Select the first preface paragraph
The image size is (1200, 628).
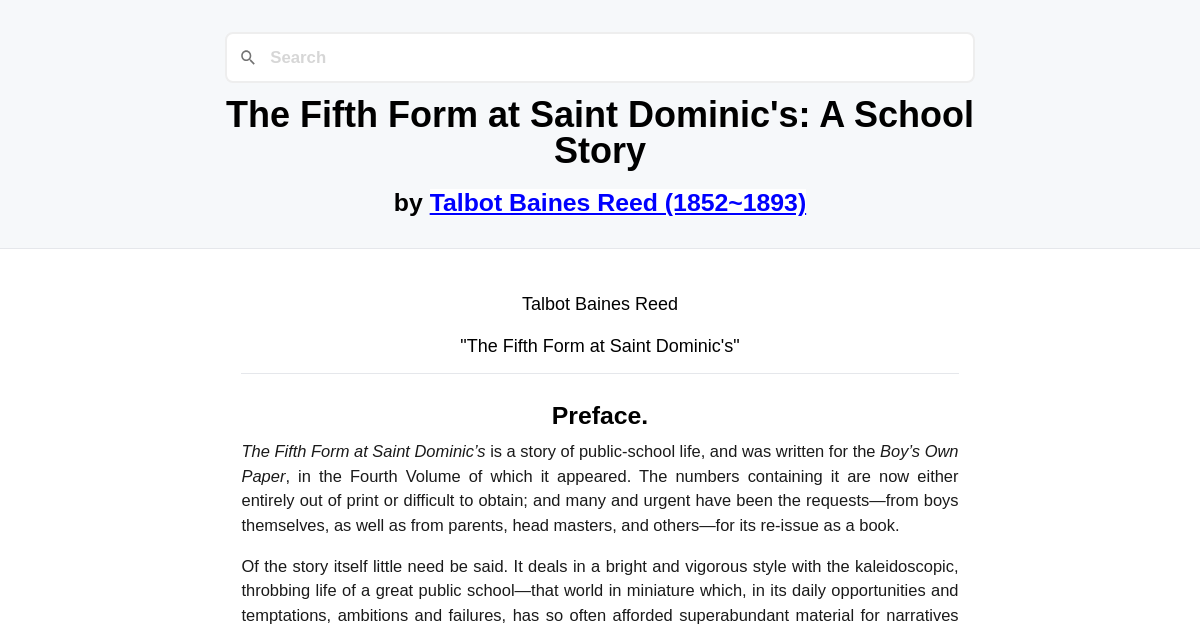click(x=600, y=488)
